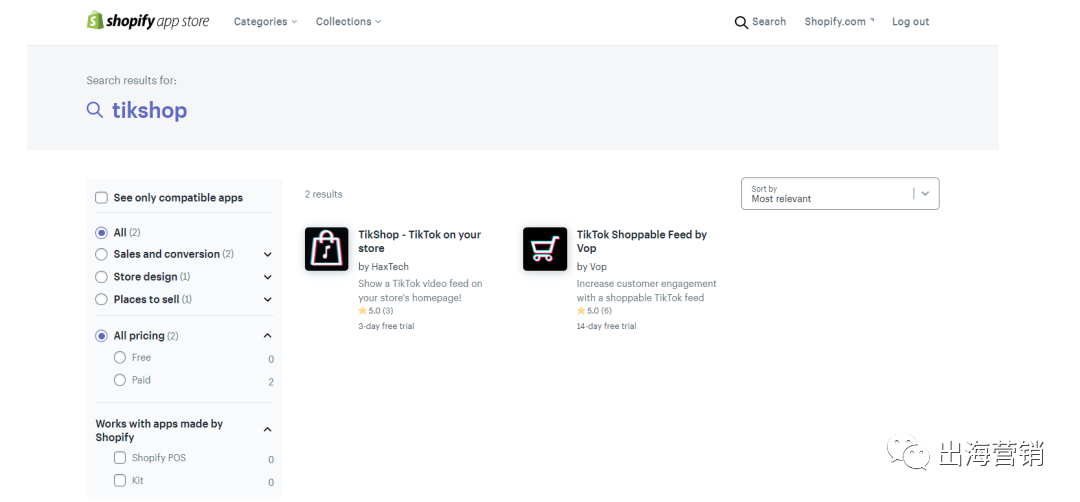Viewport: 1080px width, 502px height.
Task: Open the Sort by Most relevant dropdown
Action: click(x=840, y=194)
